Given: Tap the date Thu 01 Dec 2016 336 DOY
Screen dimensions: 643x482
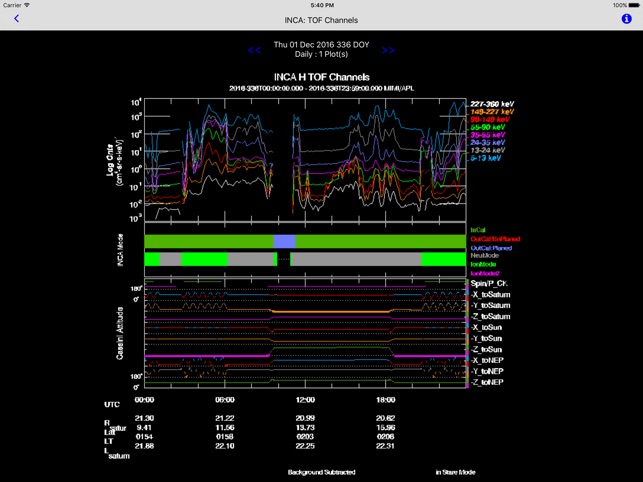Looking at the screenshot, I should (321, 45).
